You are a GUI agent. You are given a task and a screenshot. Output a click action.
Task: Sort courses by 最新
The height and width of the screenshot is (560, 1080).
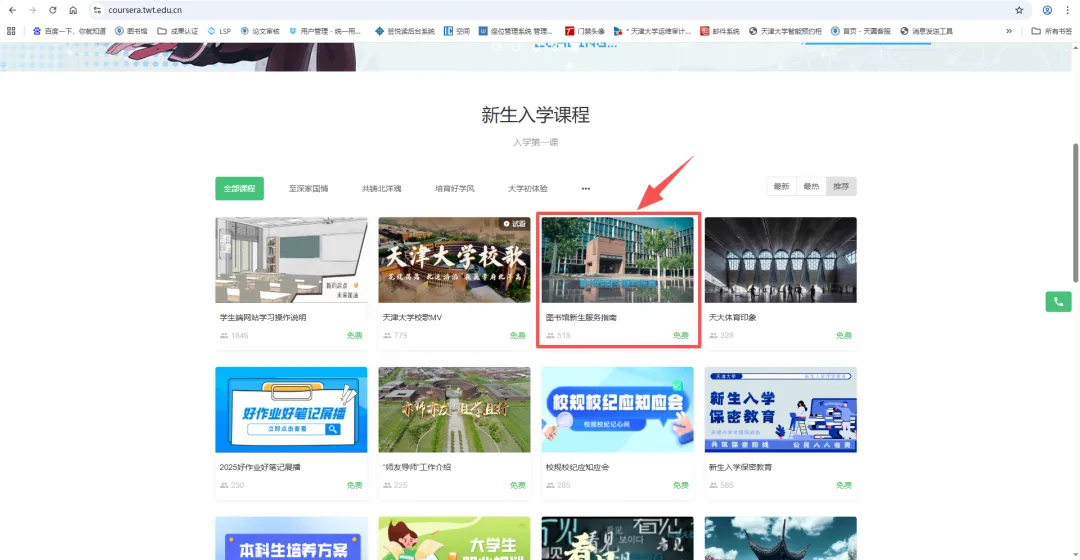click(781, 187)
